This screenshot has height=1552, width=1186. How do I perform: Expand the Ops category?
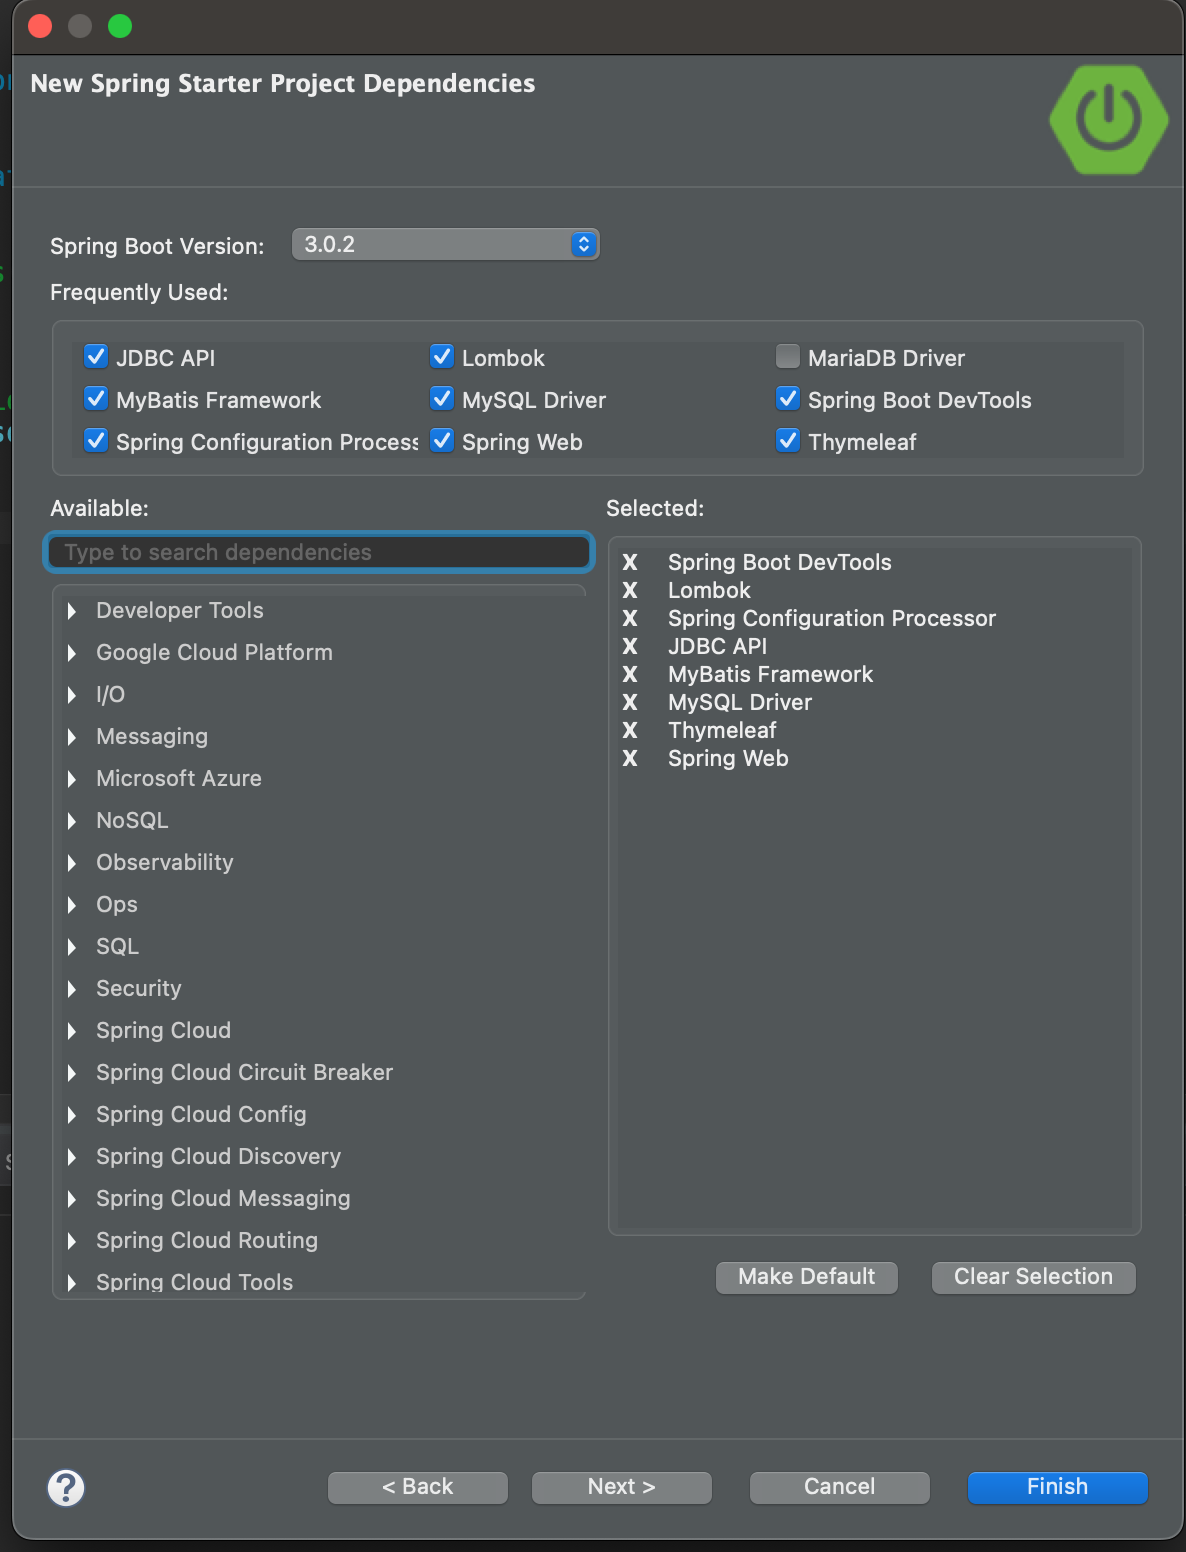coord(72,905)
